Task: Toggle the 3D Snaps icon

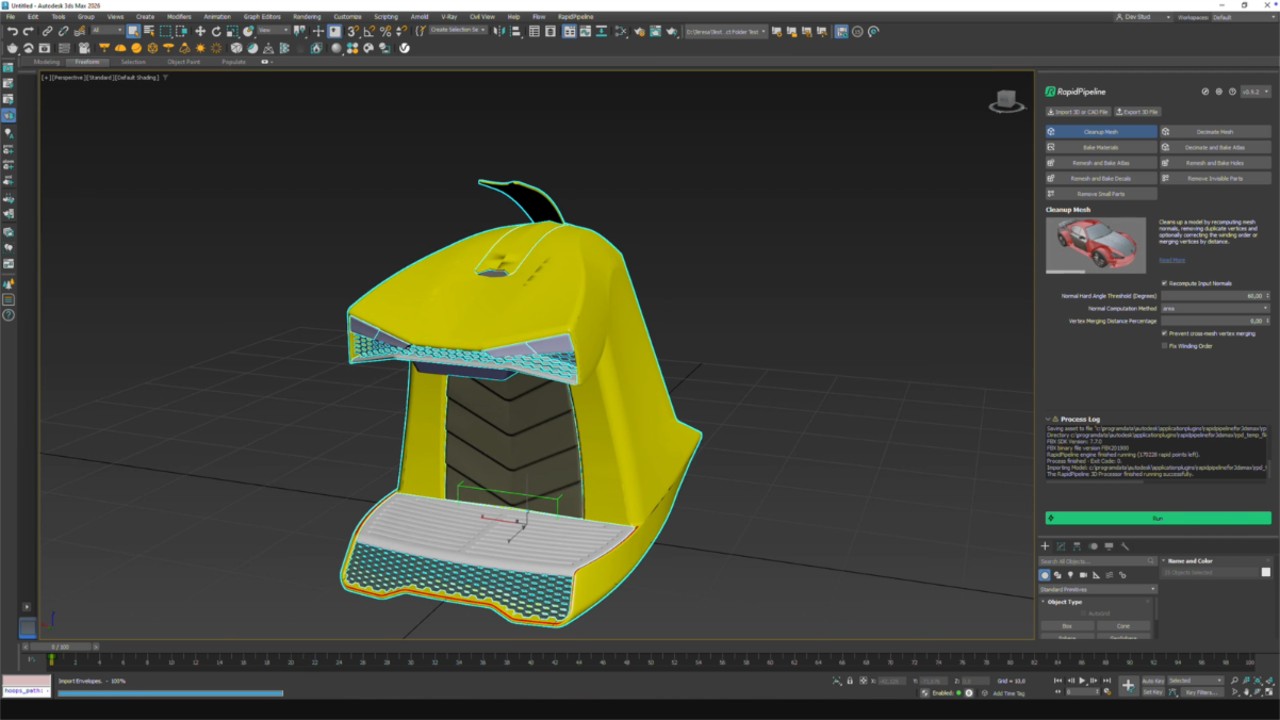Action: [353, 32]
